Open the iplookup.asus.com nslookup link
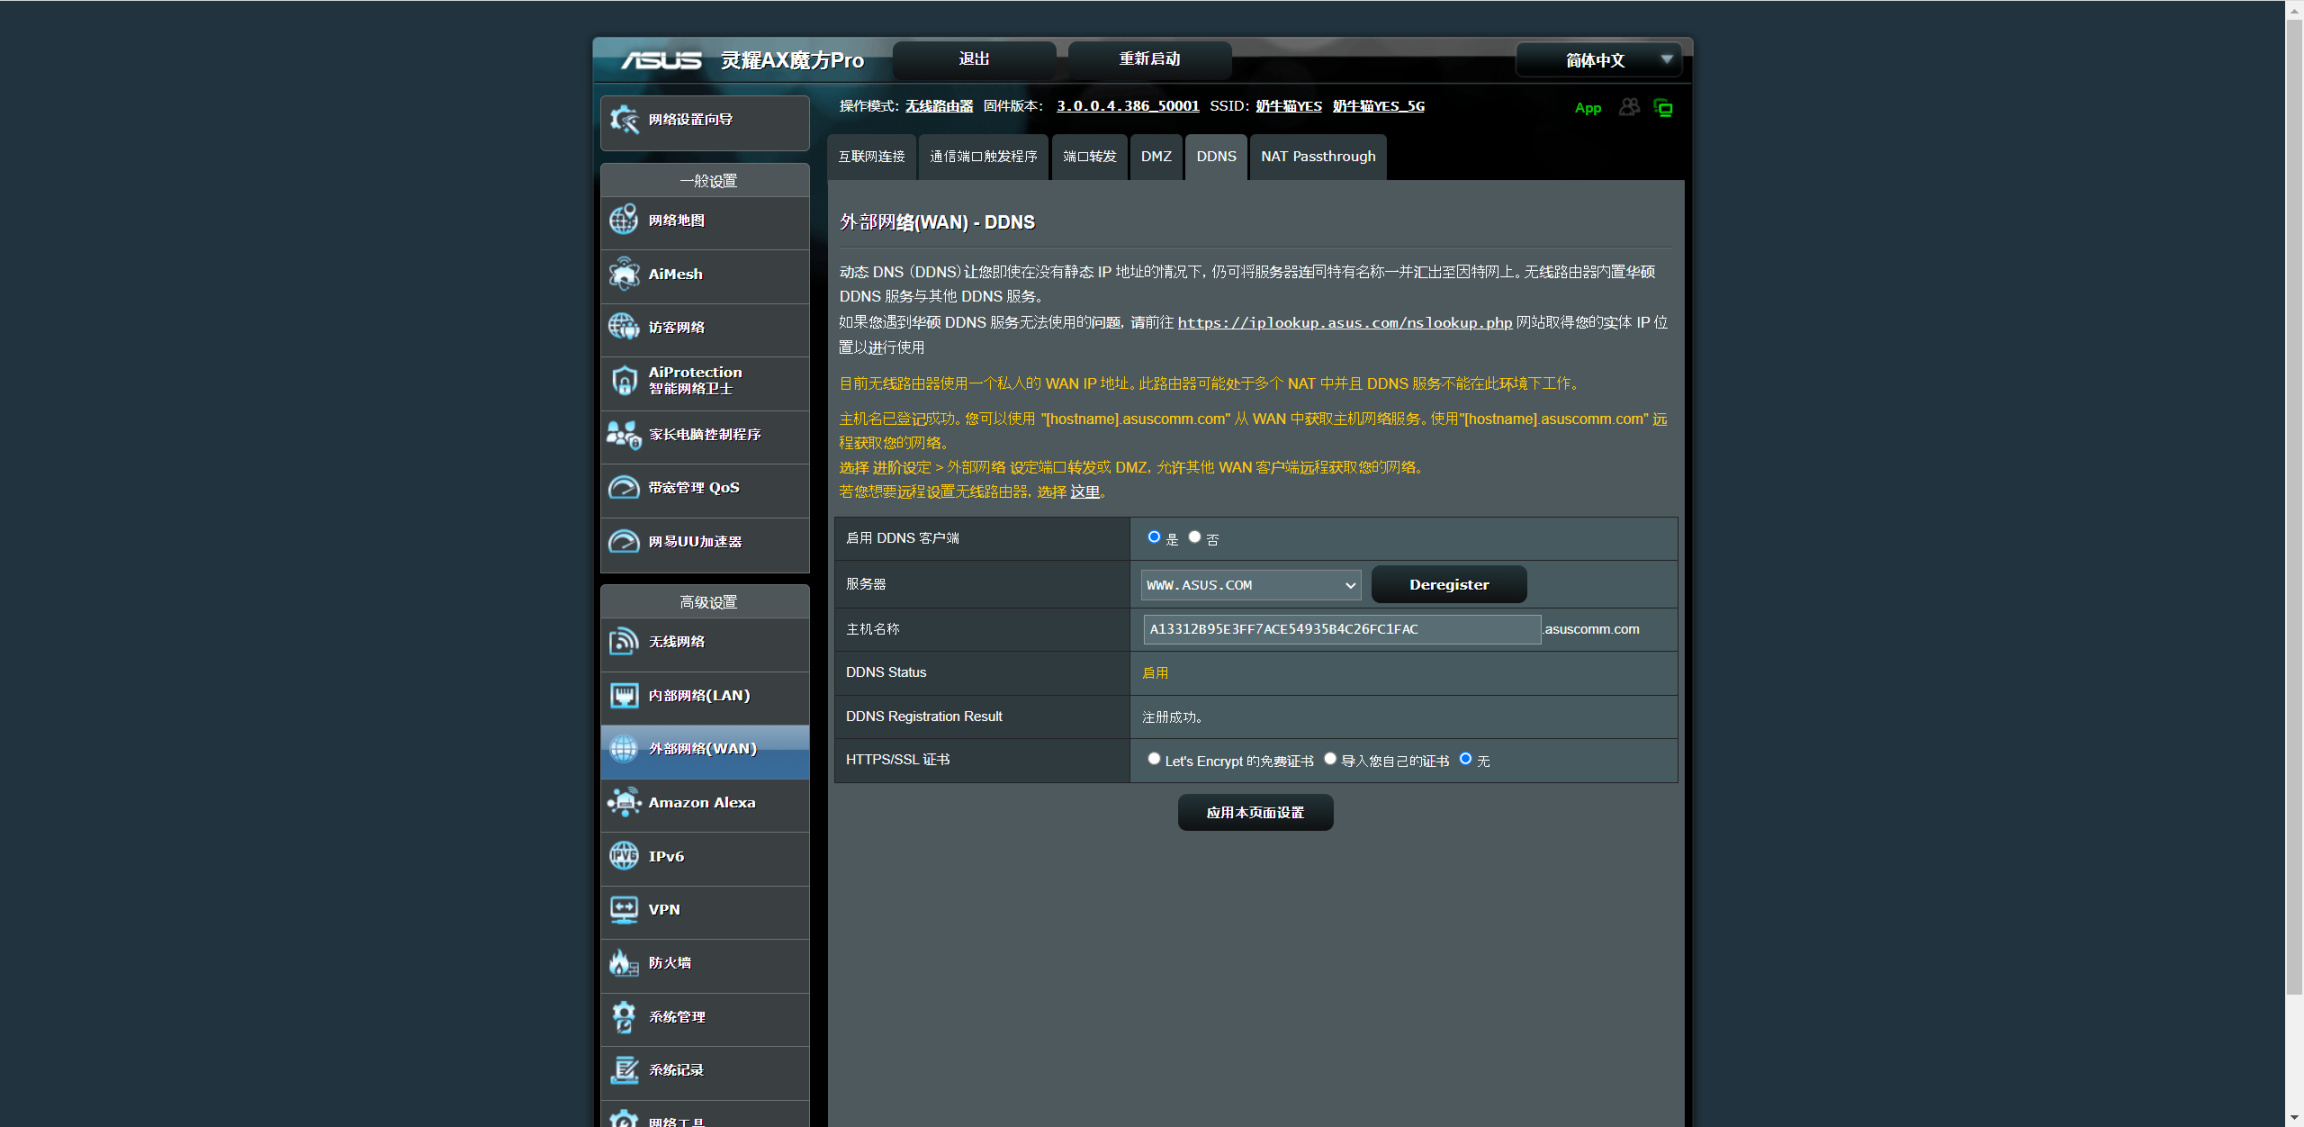This screenshot has height=1127, width=2304. click(1344, 323)
